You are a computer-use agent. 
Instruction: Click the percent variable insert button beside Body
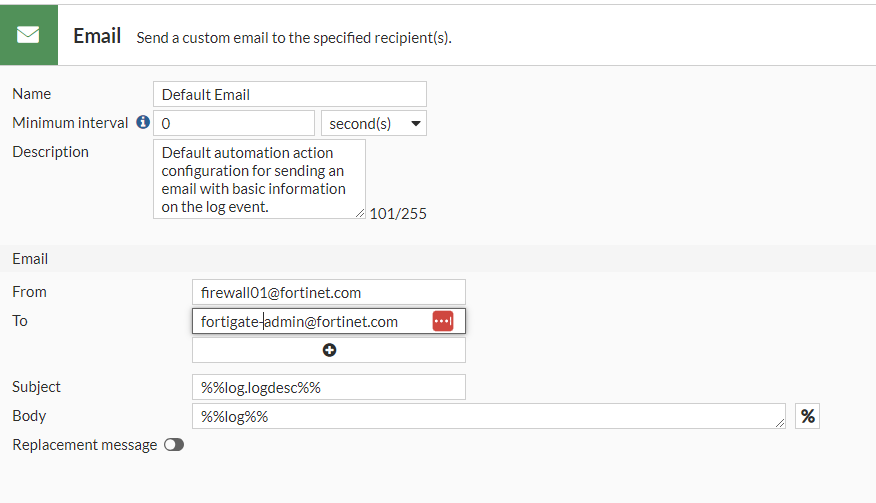click(807, 416)
